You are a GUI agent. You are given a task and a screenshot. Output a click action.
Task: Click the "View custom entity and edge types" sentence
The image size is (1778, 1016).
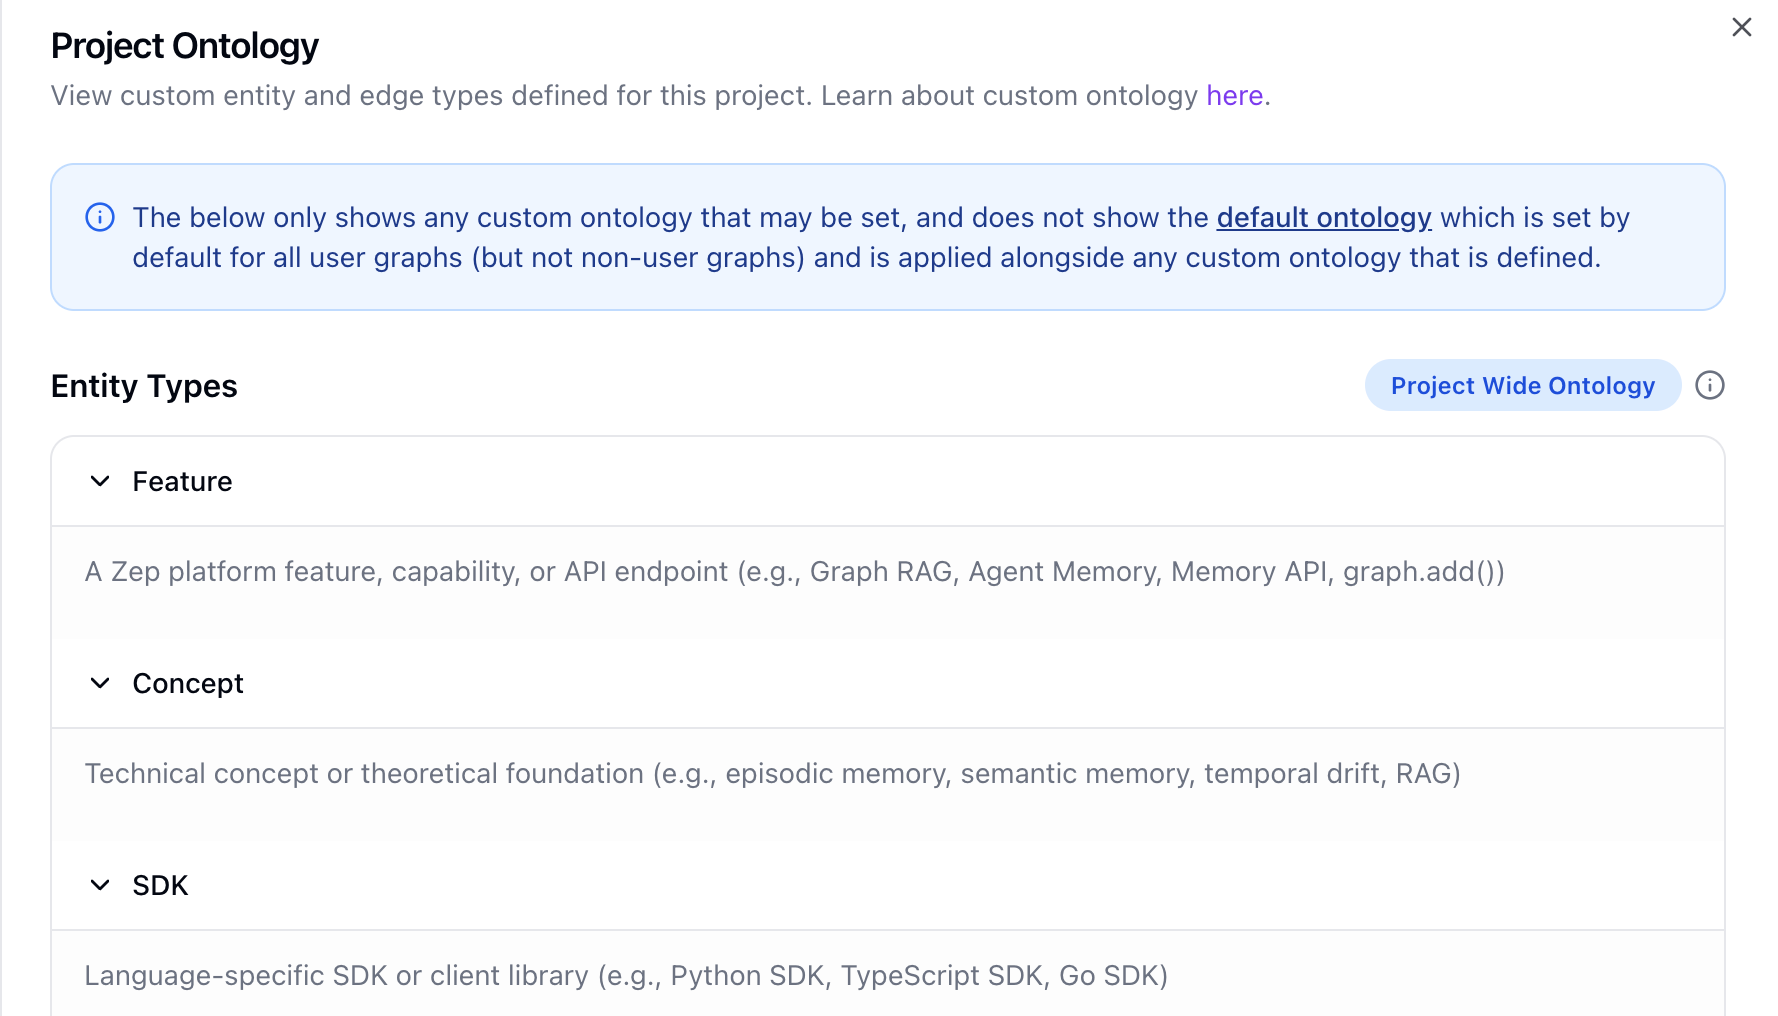pos(430,96)
